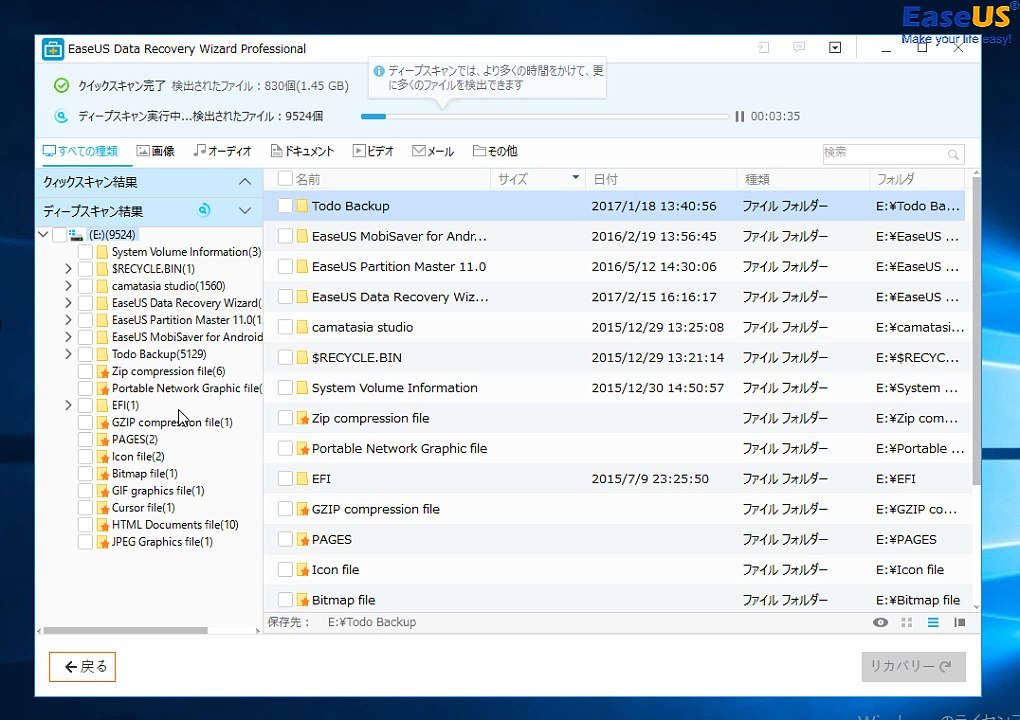Select the メール filter tab
The width and height of the screenshot is (1020, 720).
pyautogui.click(x=433, y=151)
